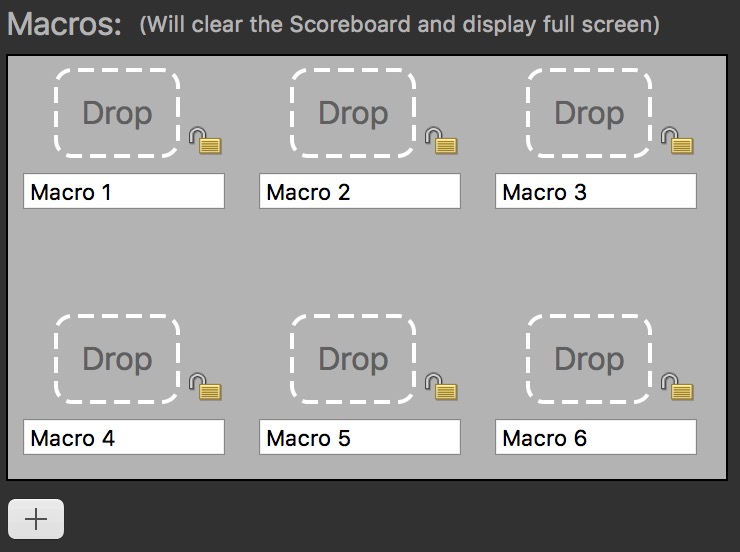
Task: Click the Macros heading label
Action: (65, 24)
